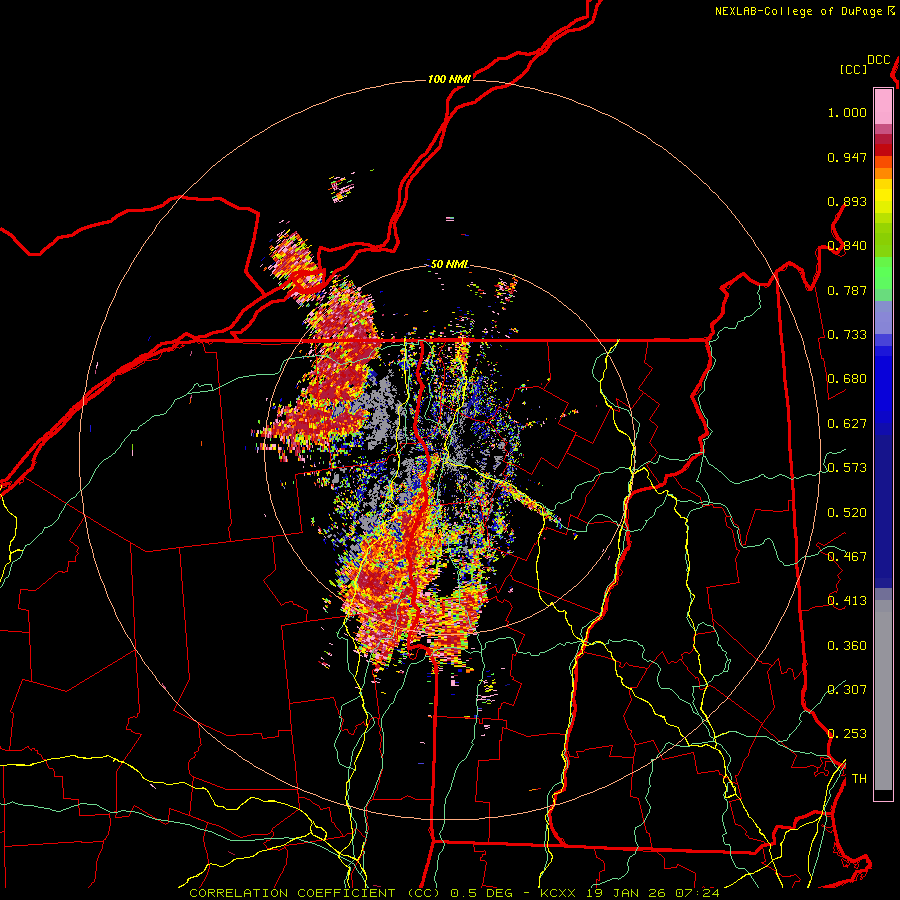
Task: Click the NEXLAB-College of DuPage title text
Action: 801,11
